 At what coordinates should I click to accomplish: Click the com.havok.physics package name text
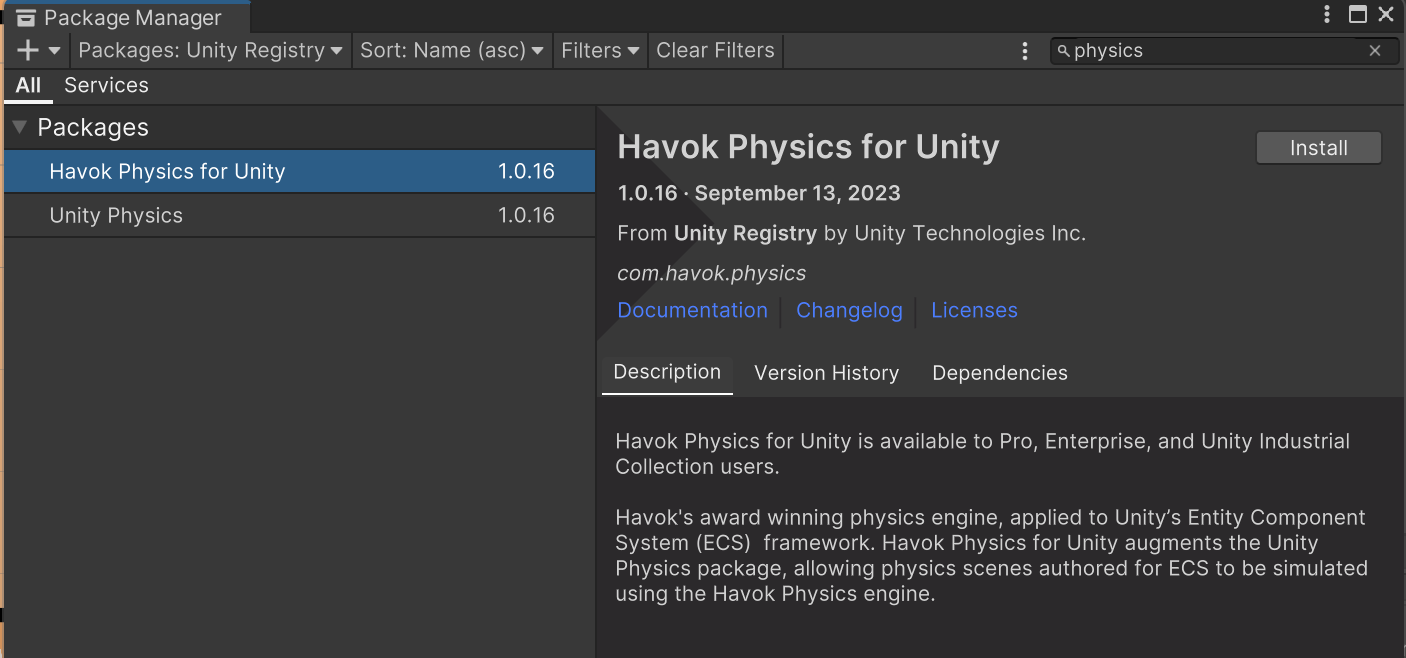(x=711, y=273)
